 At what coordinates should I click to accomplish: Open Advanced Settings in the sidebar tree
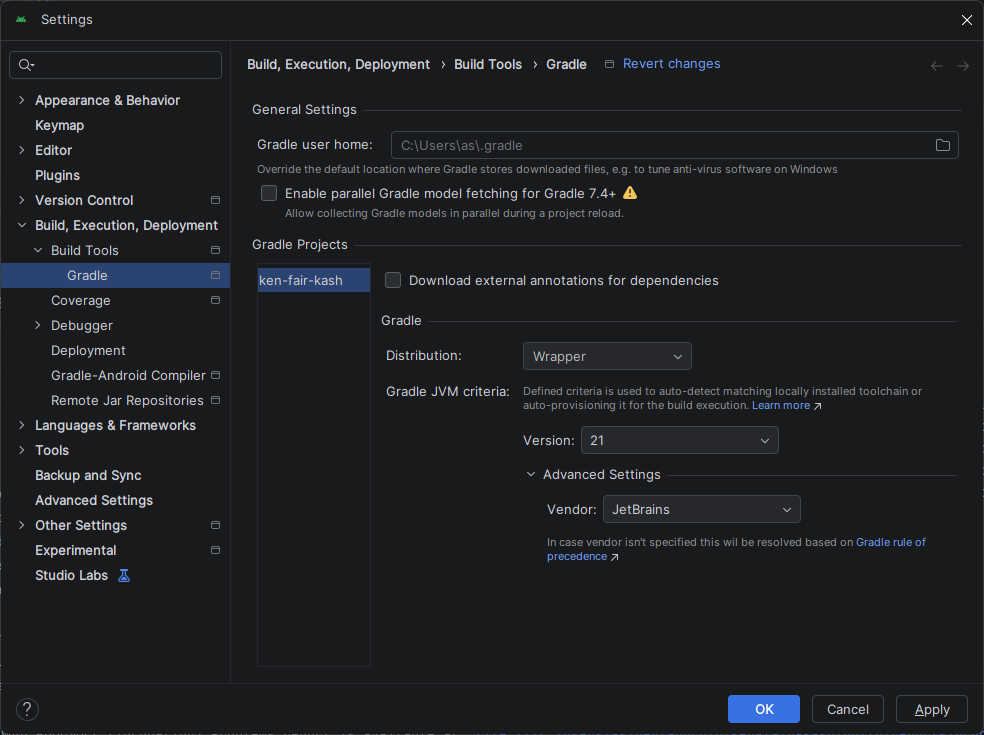tap(94, 500)
